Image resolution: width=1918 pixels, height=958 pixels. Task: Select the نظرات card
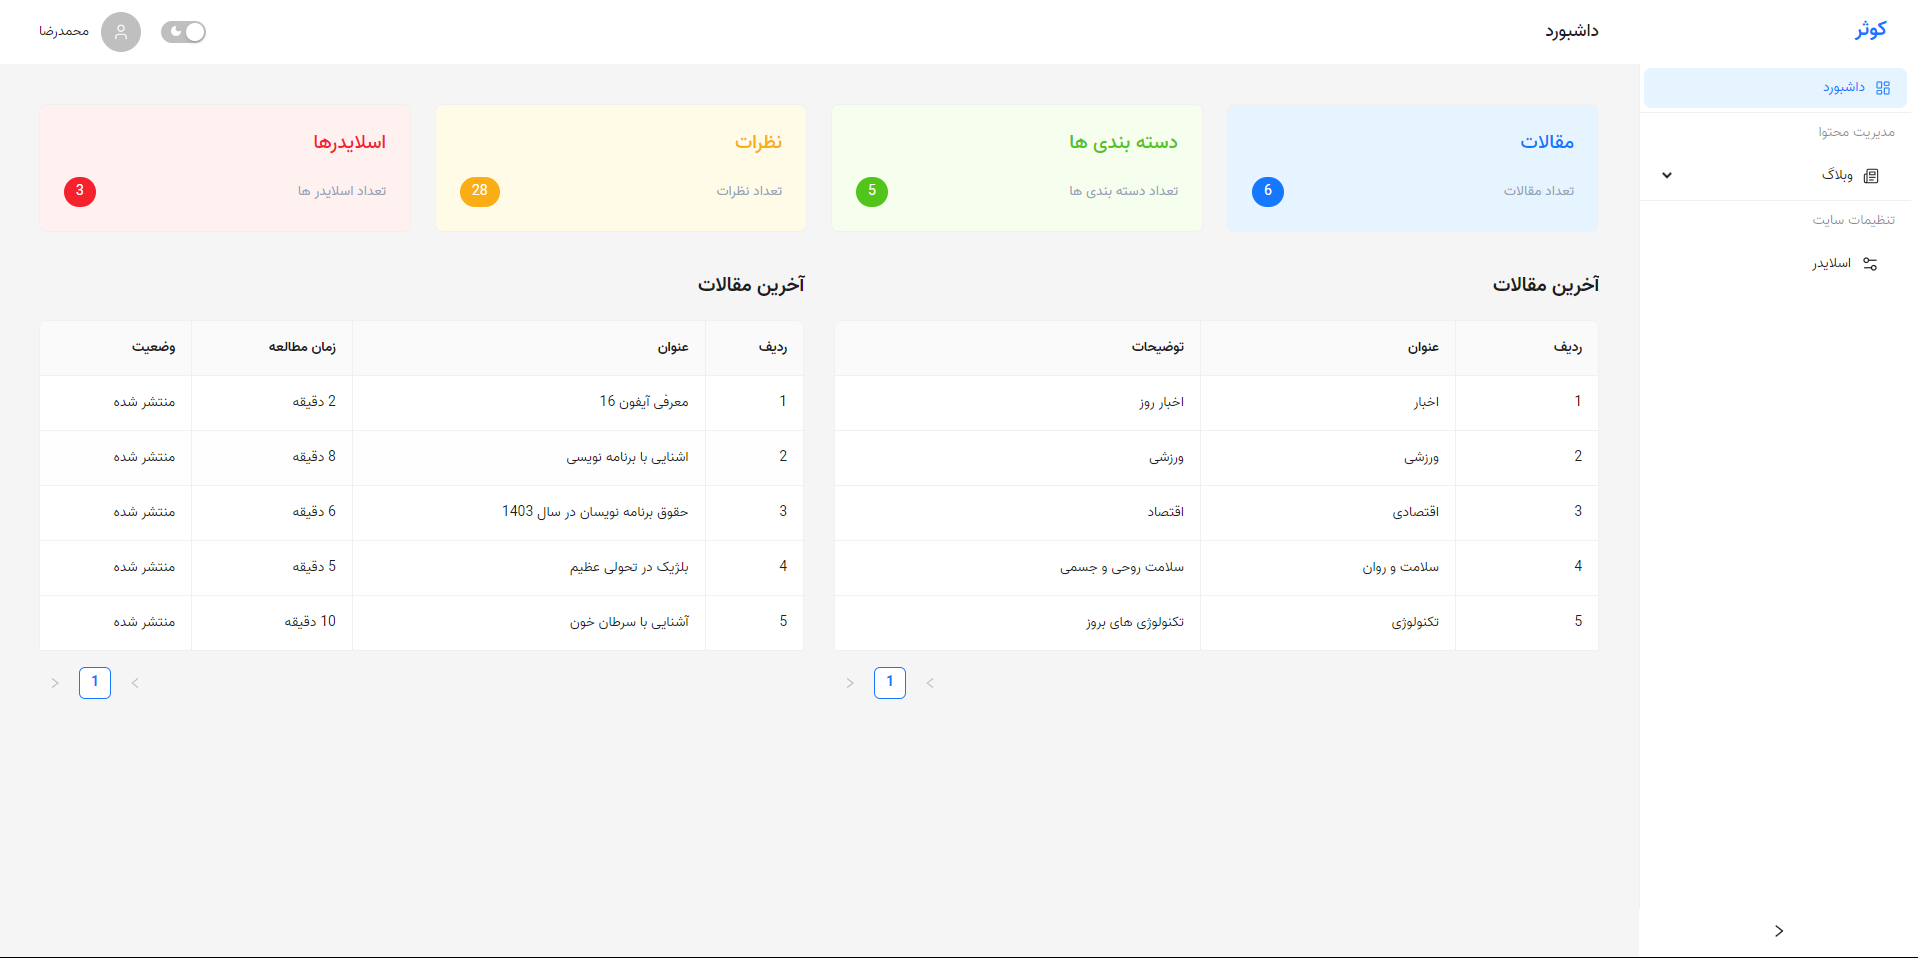[x=619, y=167]
